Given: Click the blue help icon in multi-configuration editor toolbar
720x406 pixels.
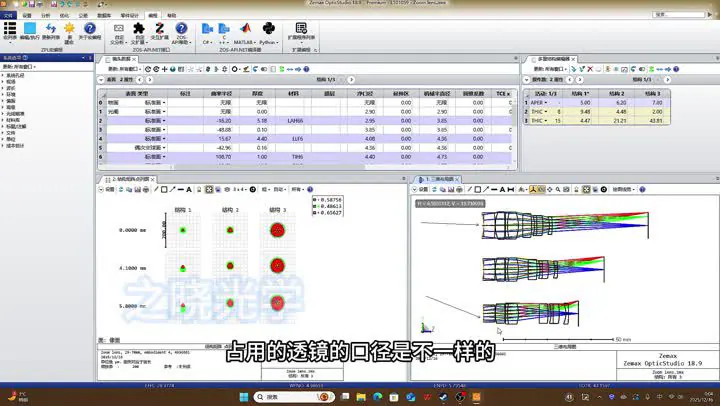Looking at the screenshot, I should pyautogui.click(x=676, y=69).
